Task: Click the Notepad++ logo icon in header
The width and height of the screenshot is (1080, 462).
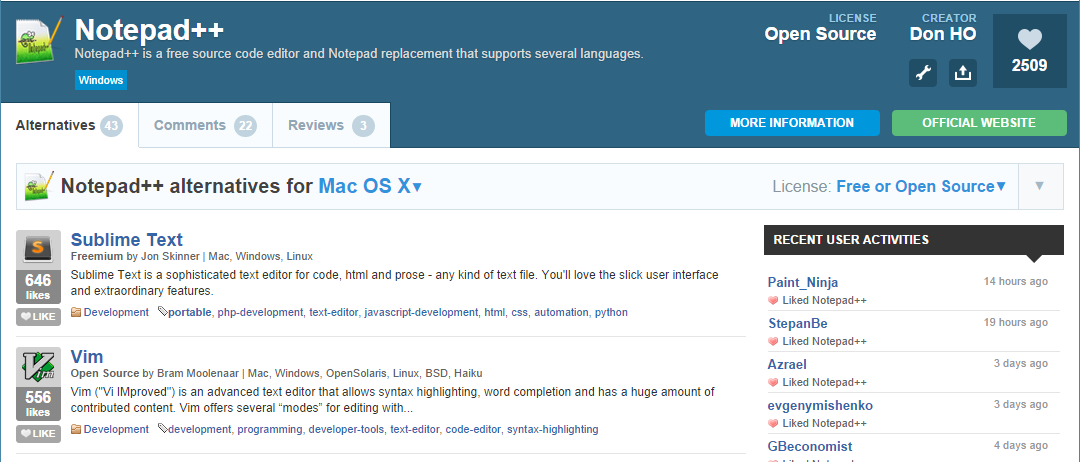Action: 40,42
